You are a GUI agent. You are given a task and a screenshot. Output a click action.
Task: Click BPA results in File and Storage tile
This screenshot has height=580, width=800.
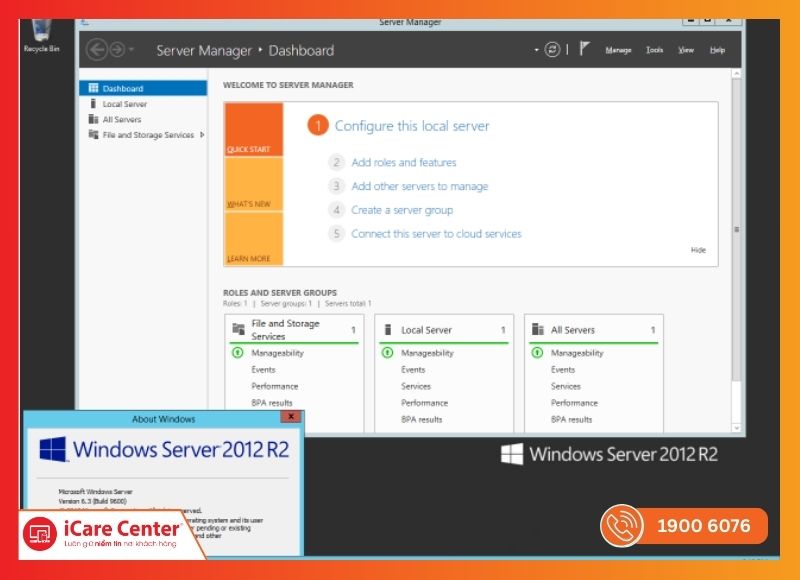pos(271,403)
